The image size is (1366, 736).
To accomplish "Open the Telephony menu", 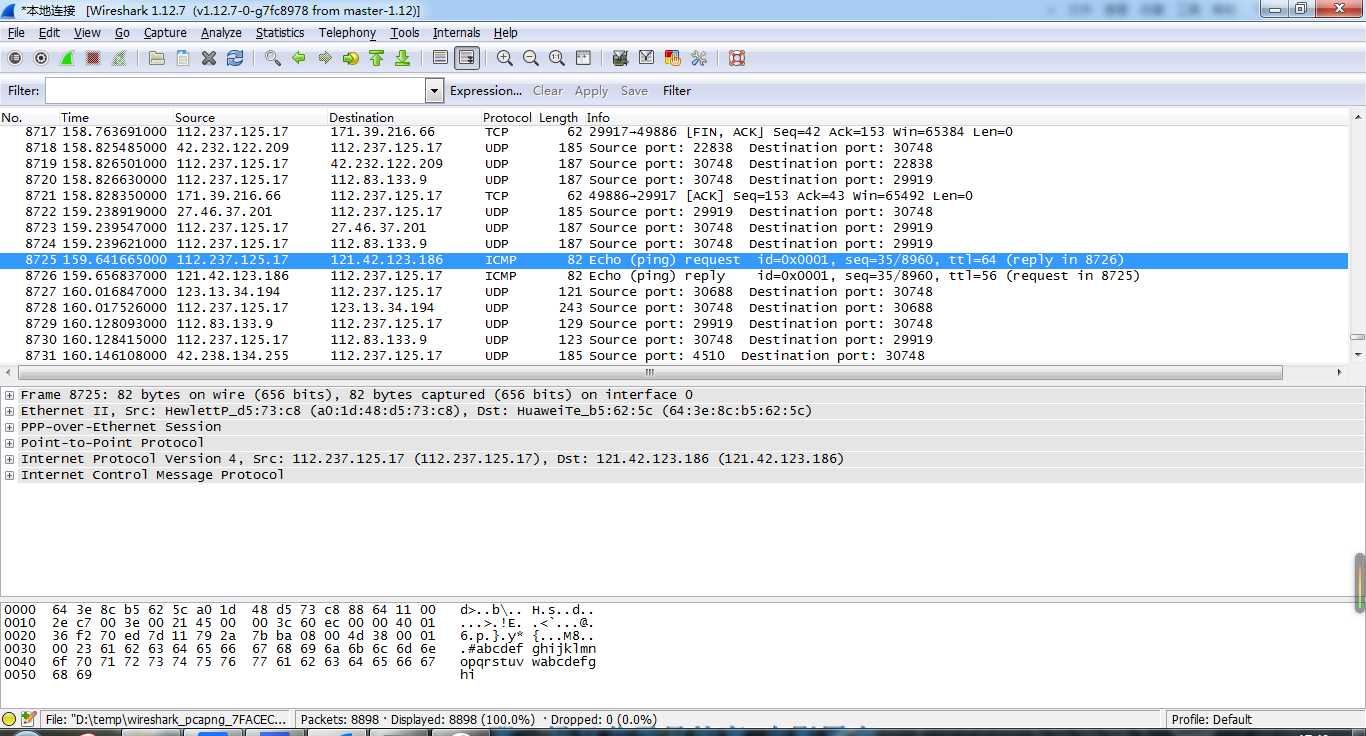I will 347,33.
